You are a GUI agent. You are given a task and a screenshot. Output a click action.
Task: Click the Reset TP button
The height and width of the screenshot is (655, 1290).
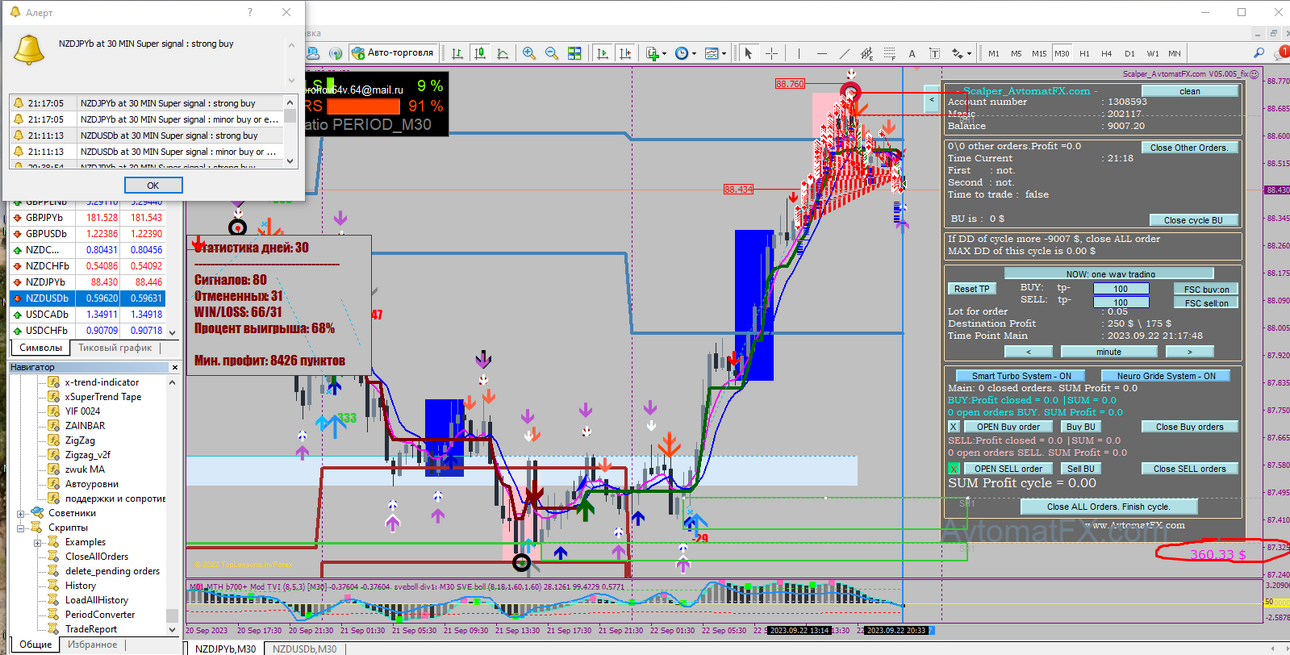point(971,289)
